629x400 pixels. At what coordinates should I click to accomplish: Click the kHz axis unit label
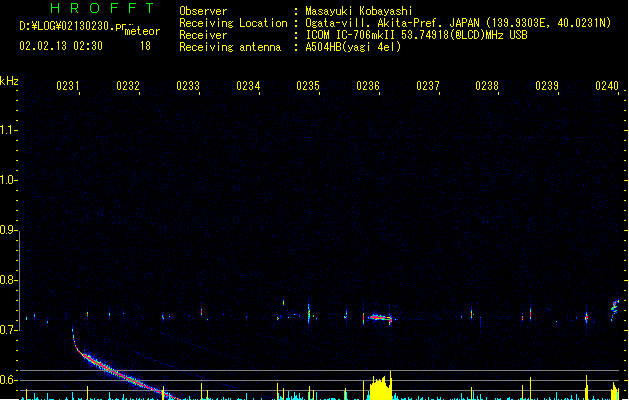[9, 81]
